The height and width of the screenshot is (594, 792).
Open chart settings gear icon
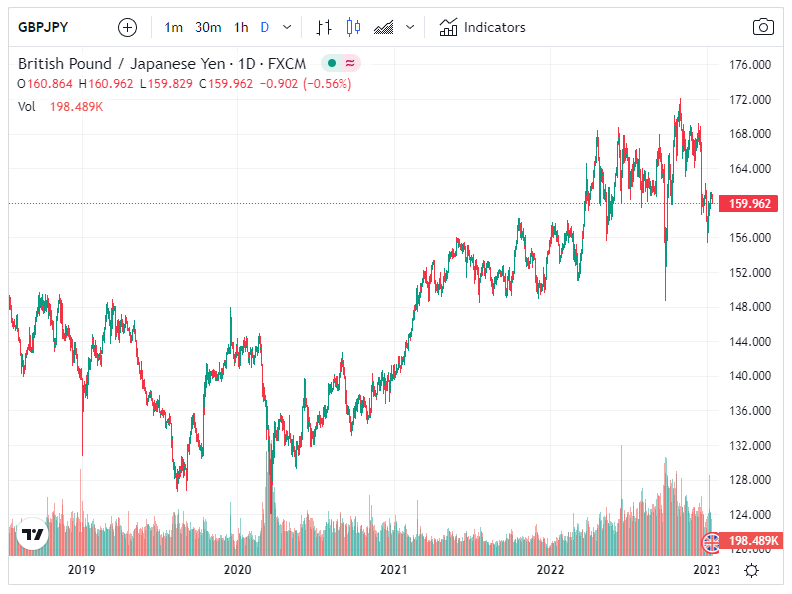point(751,569)
